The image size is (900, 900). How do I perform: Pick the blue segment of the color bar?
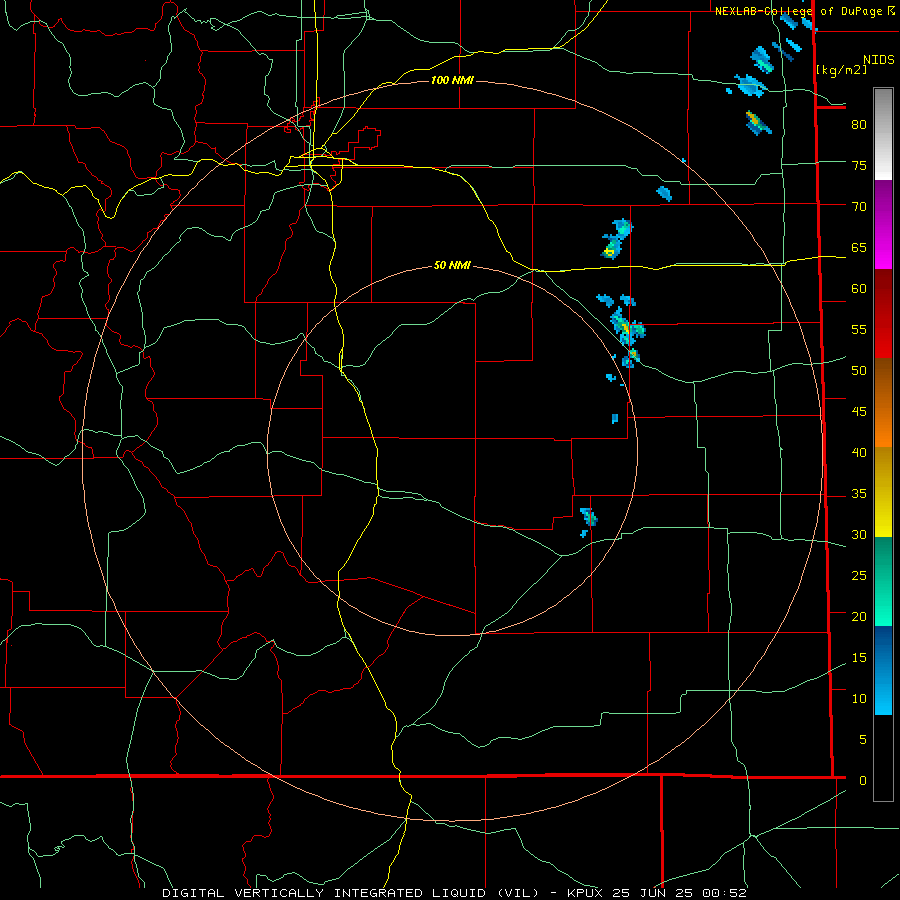pos(883,670)
